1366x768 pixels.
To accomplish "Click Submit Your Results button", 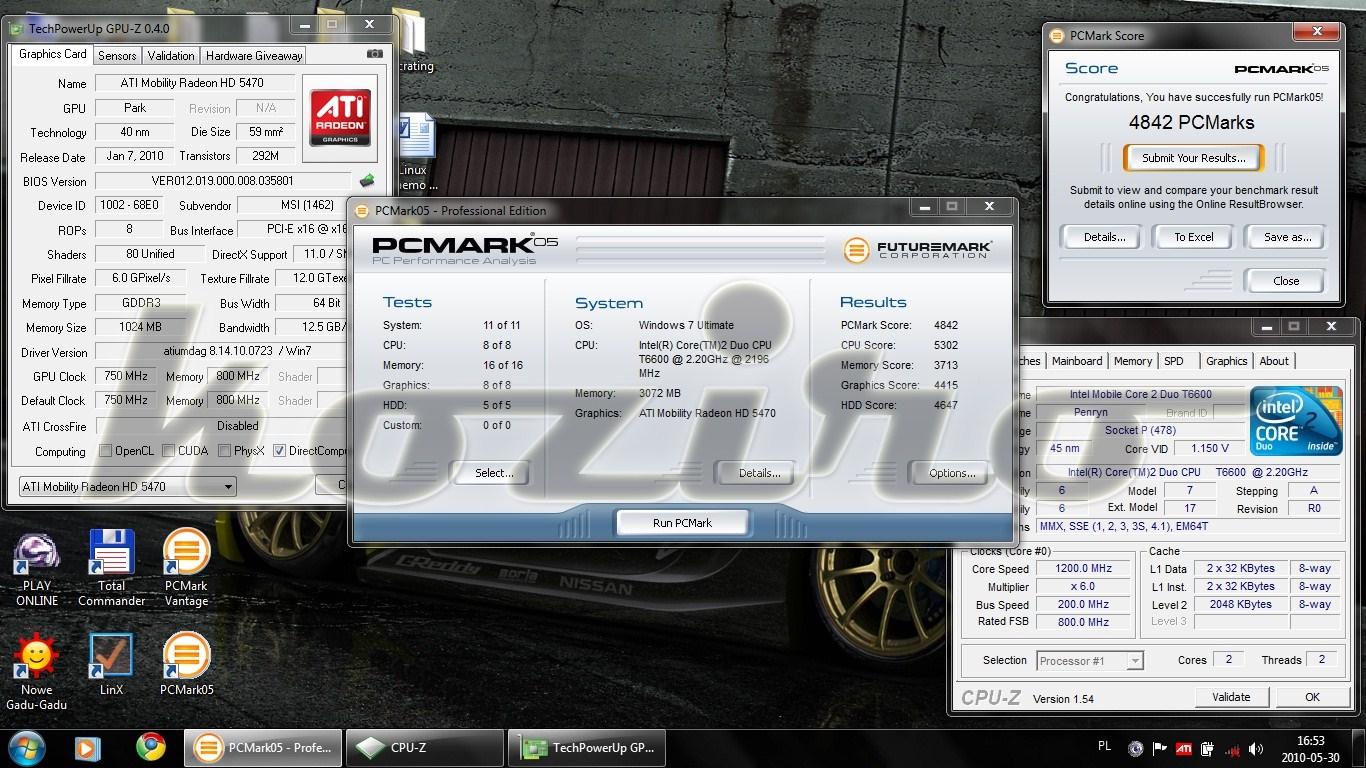I will point(1194,158).
